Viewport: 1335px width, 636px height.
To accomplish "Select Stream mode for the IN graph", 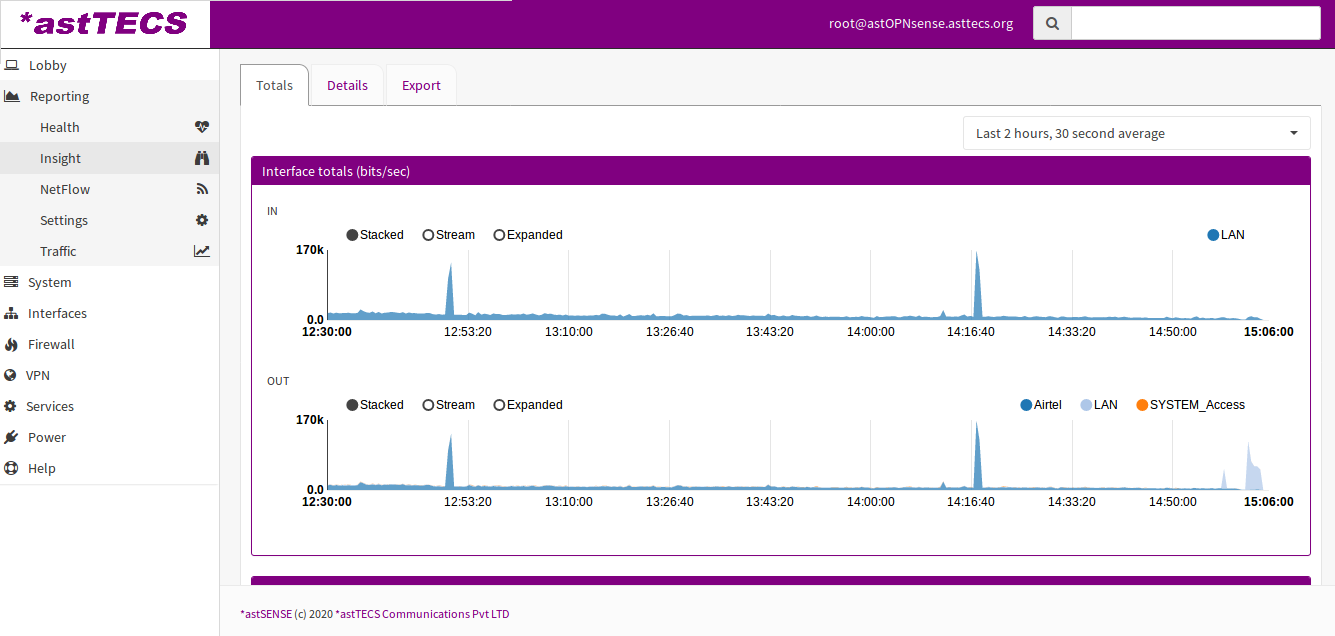I will (429, 235).
